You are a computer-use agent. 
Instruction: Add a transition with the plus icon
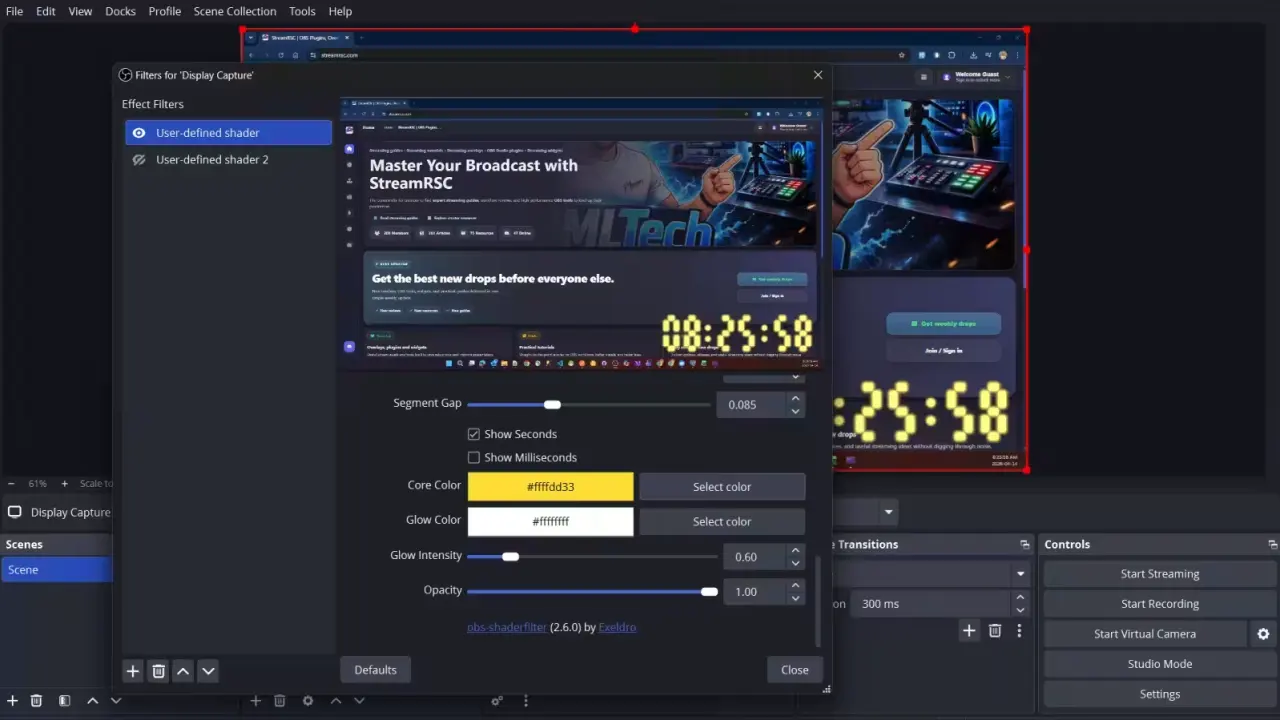click(x=968, y=631)
